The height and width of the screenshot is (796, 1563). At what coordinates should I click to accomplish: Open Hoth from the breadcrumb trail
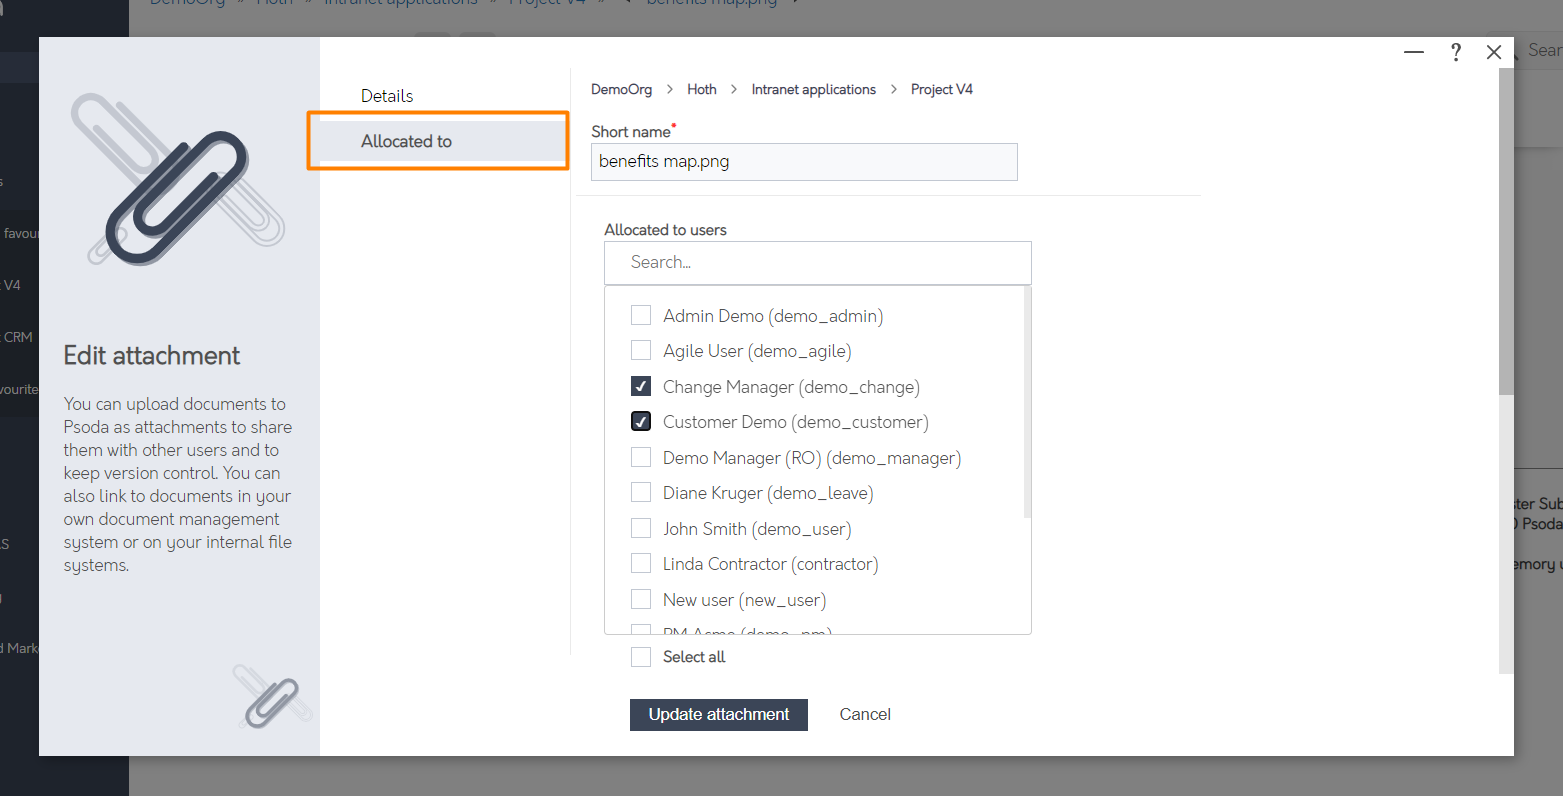click(701, 89)
